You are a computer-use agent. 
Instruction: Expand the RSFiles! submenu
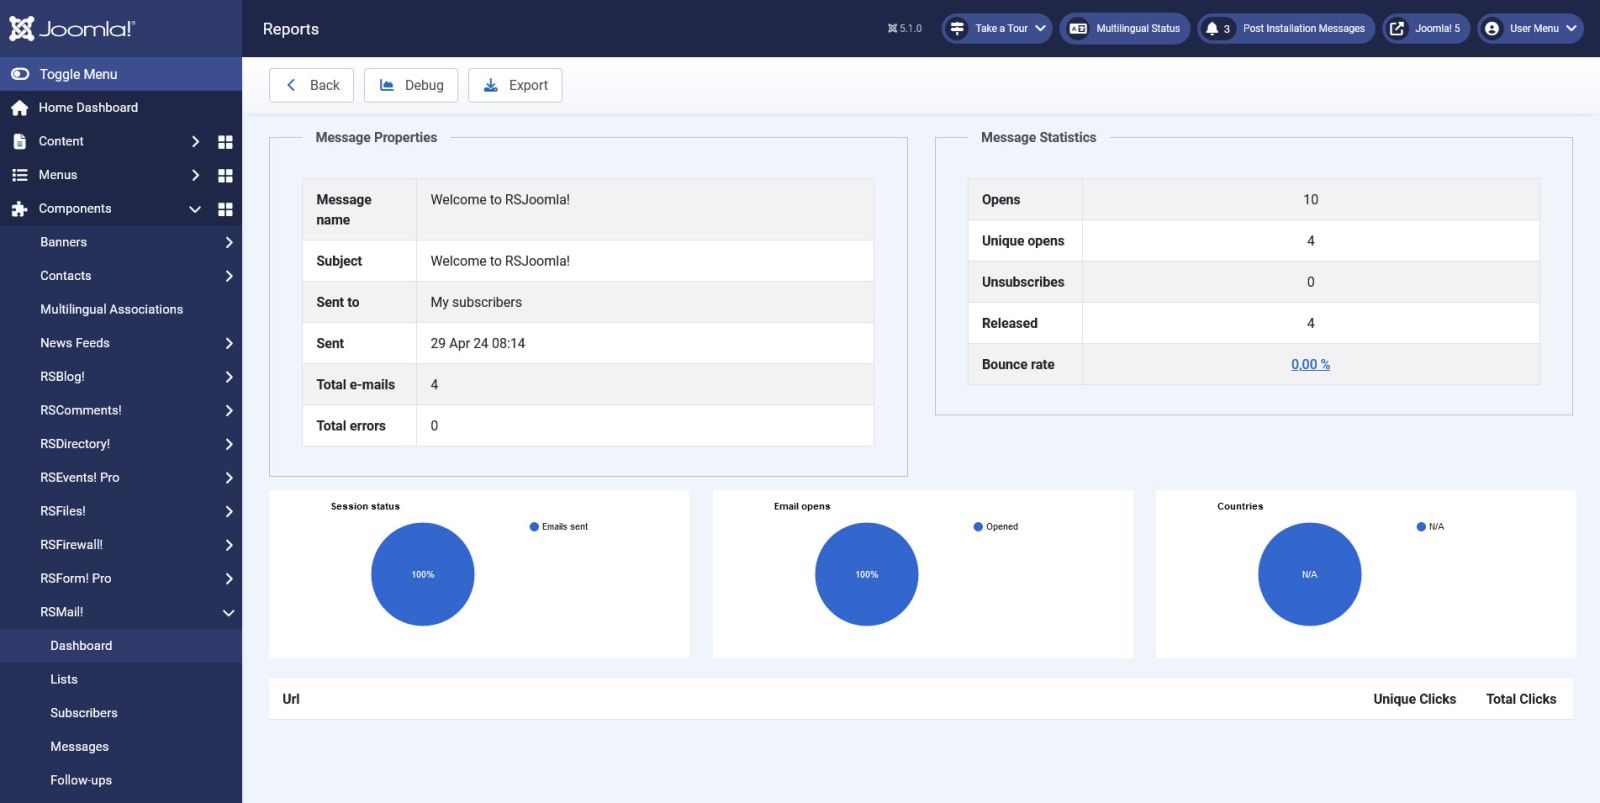point(229,511)
